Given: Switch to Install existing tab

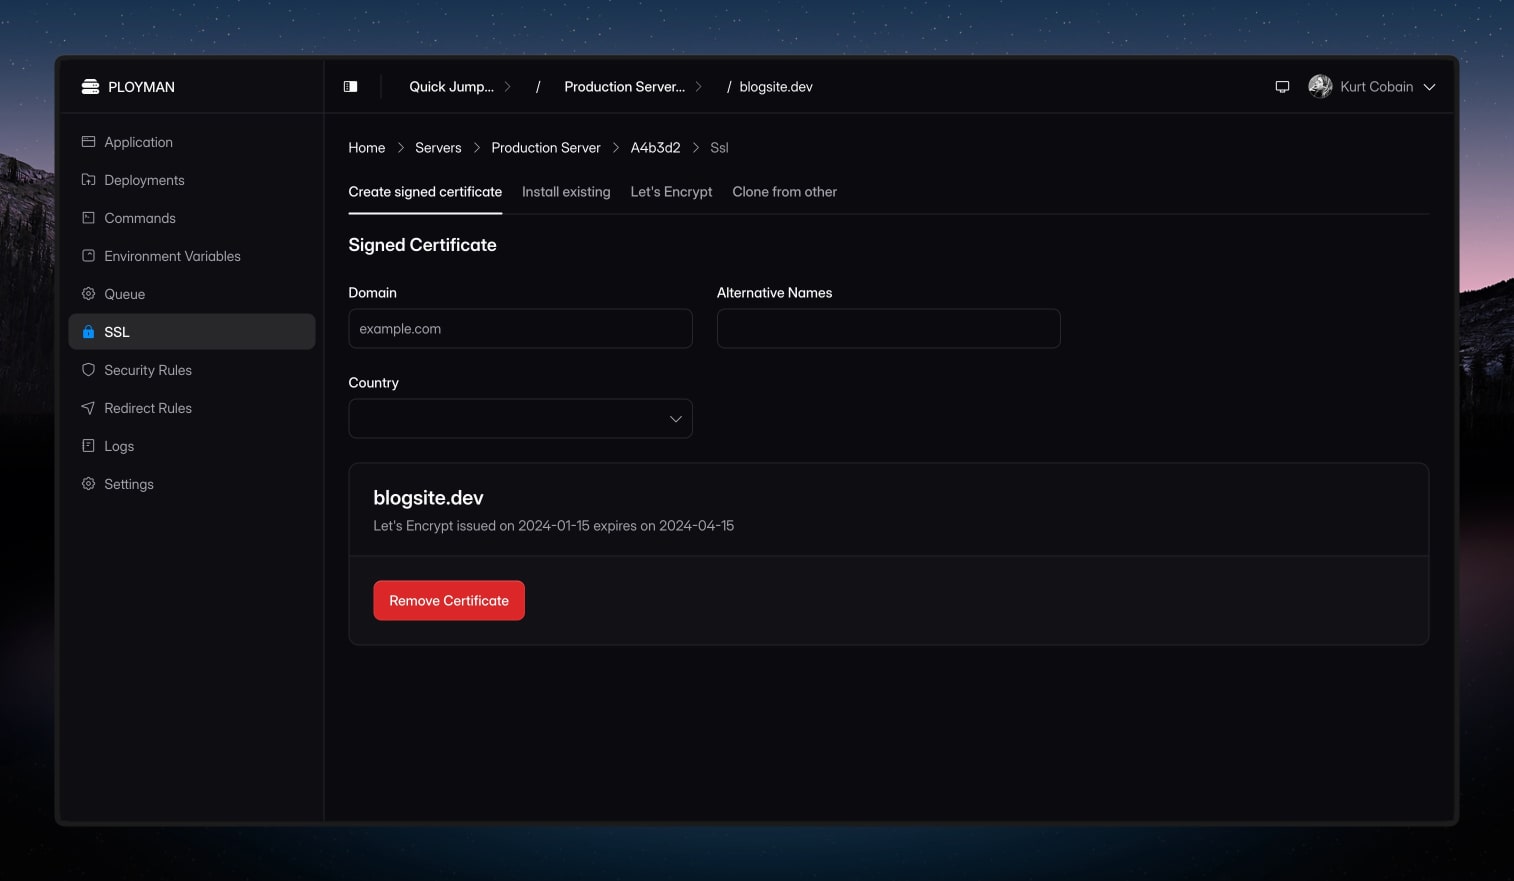Looking at the screenshot, I should click(x=566, y=192).
